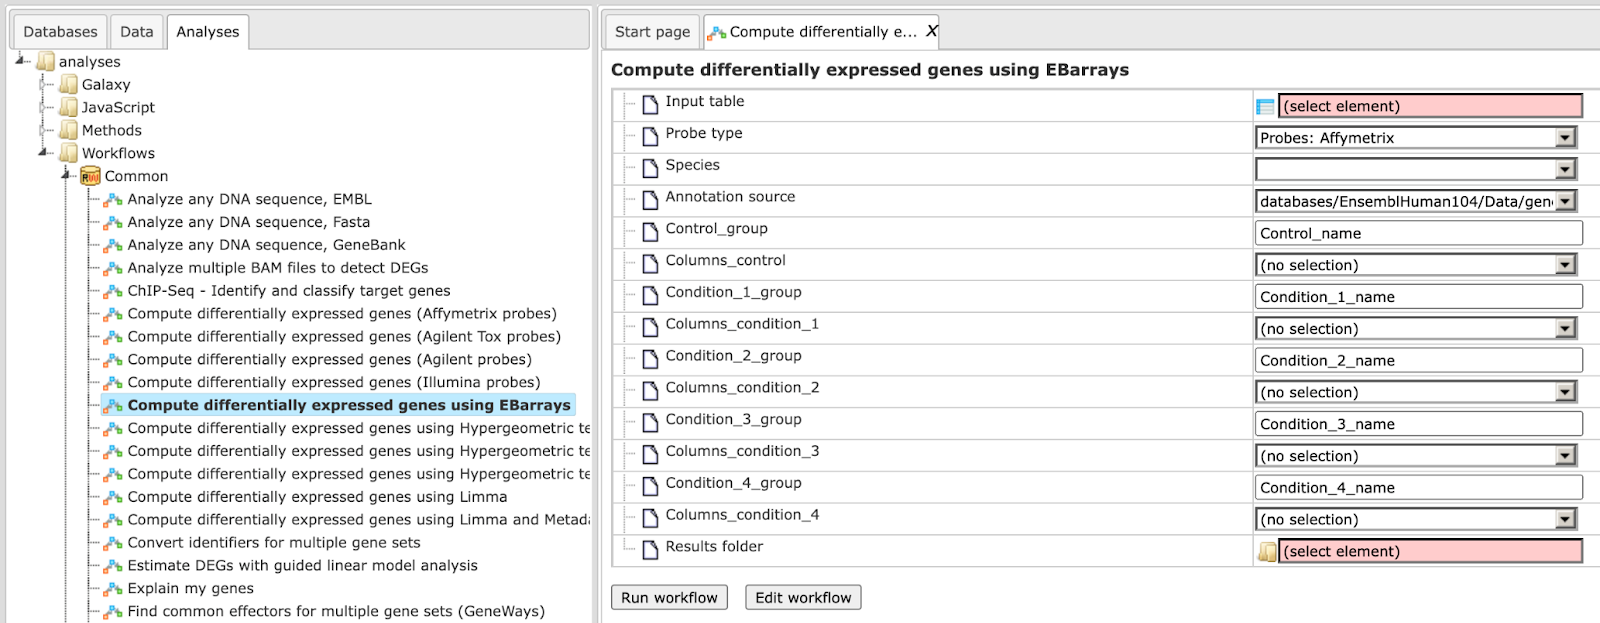Click the Results folder icon
1600x623 pixels.
1267,551
